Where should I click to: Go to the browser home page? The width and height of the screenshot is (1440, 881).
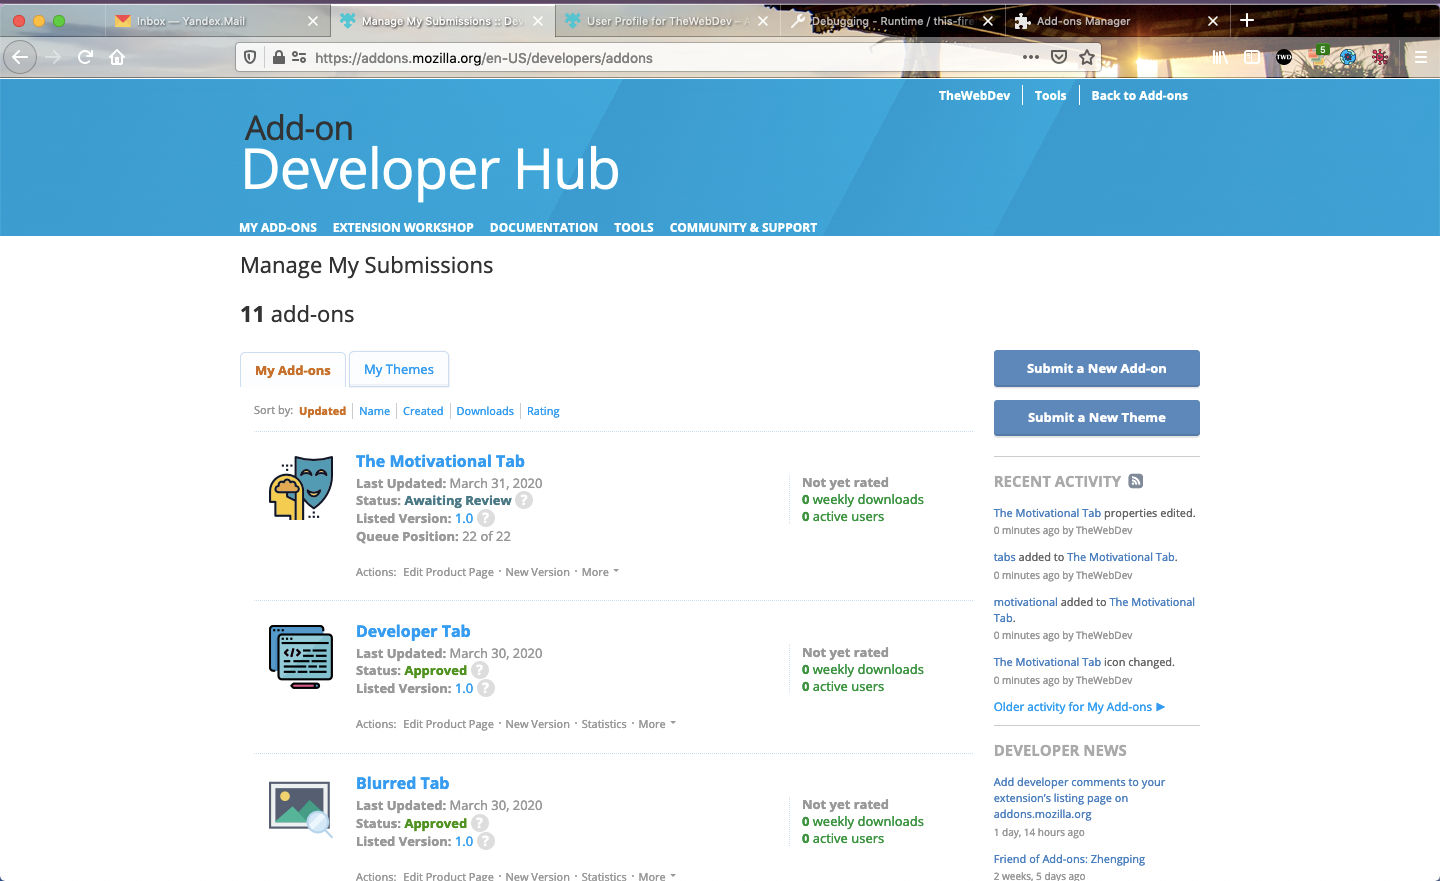point(117,57)
